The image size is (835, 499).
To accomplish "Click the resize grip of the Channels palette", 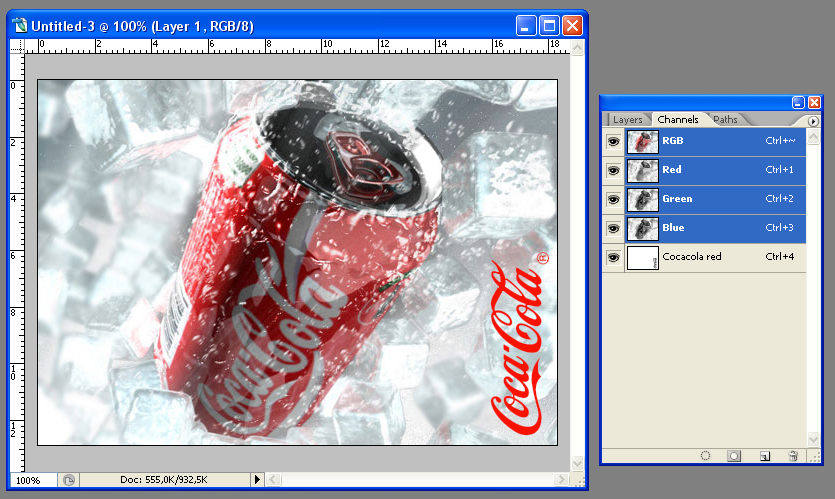I will (x=814, y=456).
